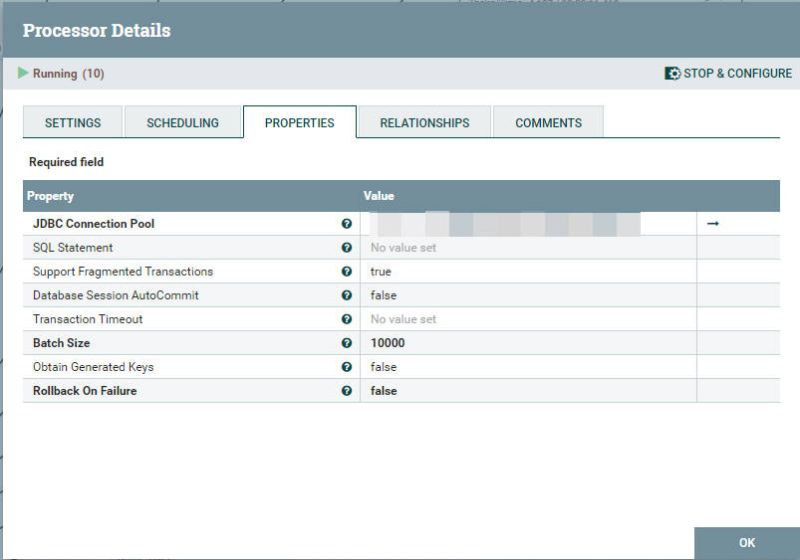The width and height of the screenshot is (800, 560).
Task: Open the Relationships tab
Action: click(424, 122)
